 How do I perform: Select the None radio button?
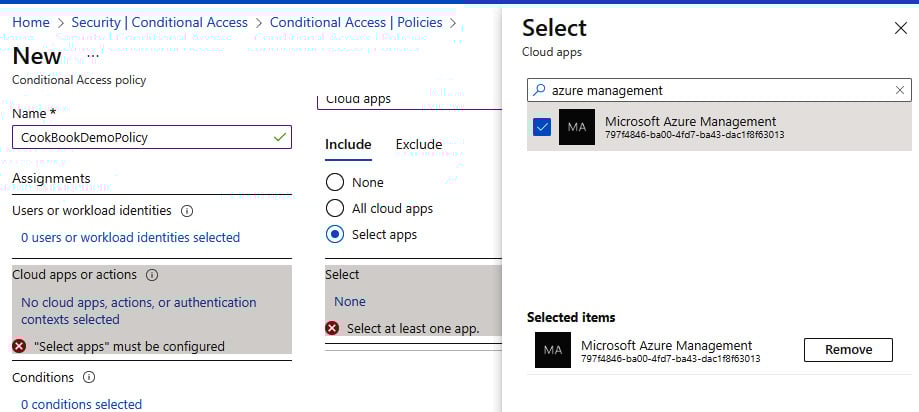tap(335, 183)
